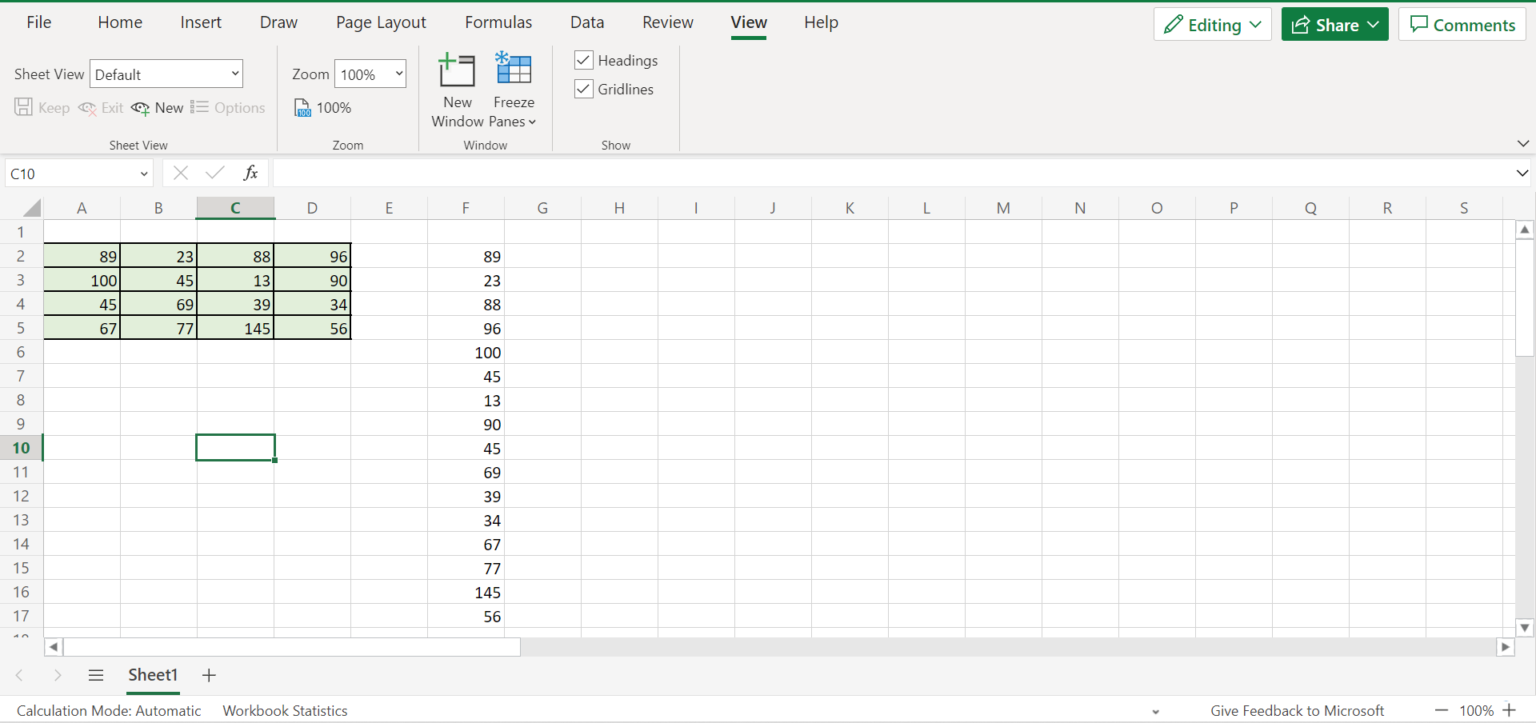Exit the current sheet view
Viewport: 1536px width, 723px height.
pos(100,107)
